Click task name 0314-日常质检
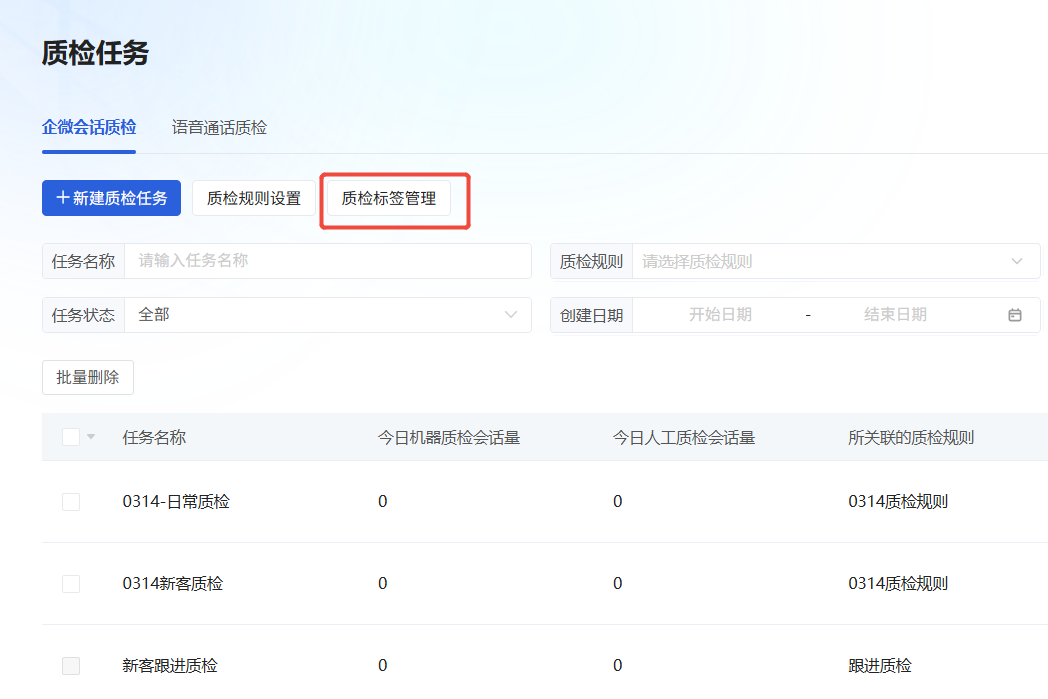This screenshot has width=1048, height=699. pos(176,502)
